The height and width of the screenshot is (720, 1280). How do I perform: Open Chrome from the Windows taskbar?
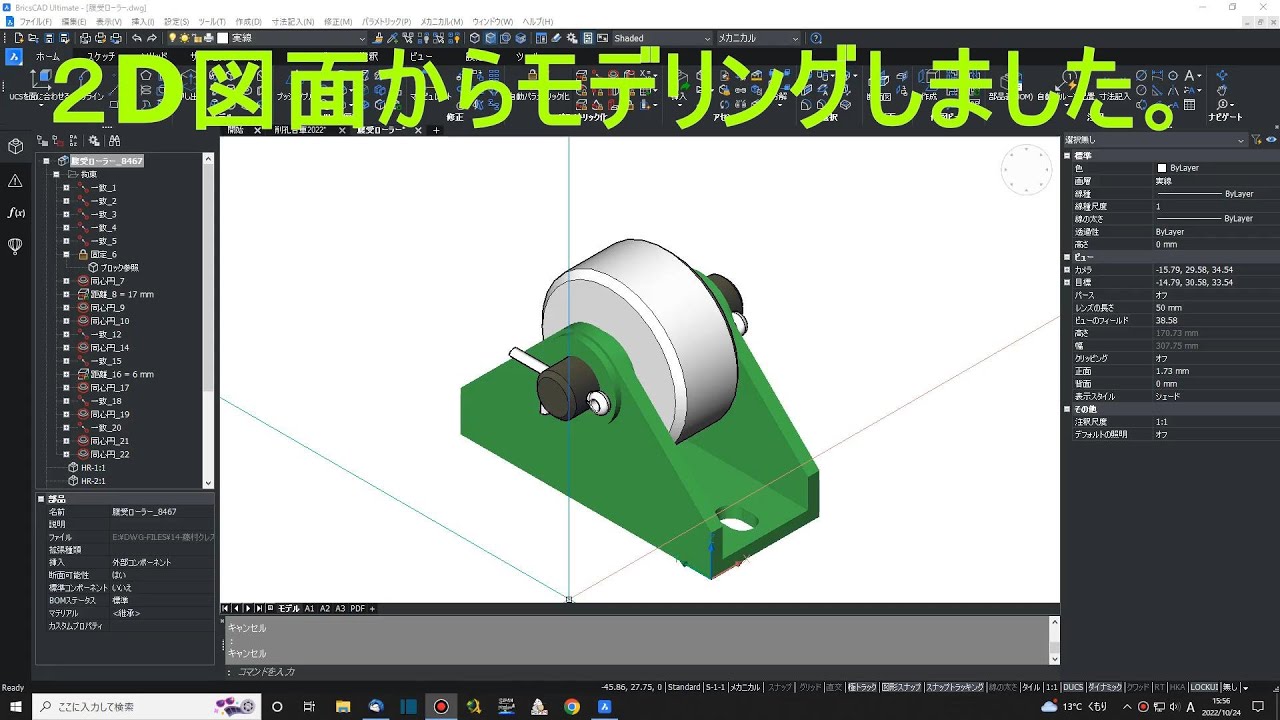point(571,706)
